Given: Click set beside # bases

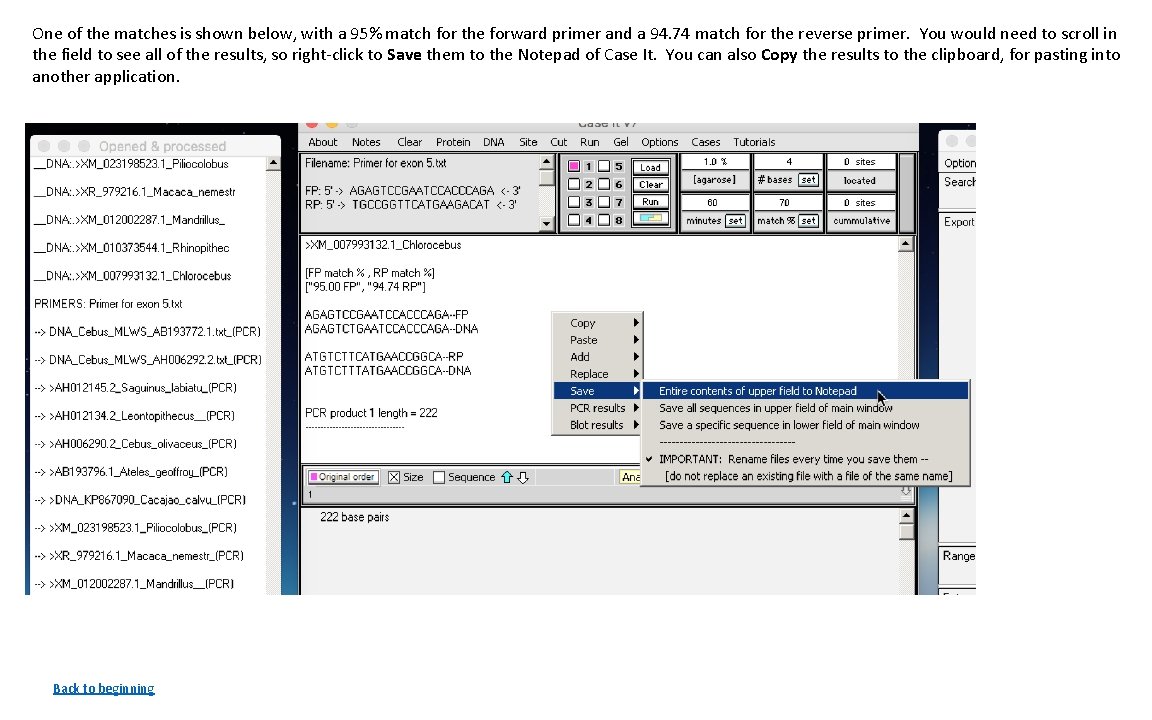Looking at the screenshot, I should [x=808, y=180].
